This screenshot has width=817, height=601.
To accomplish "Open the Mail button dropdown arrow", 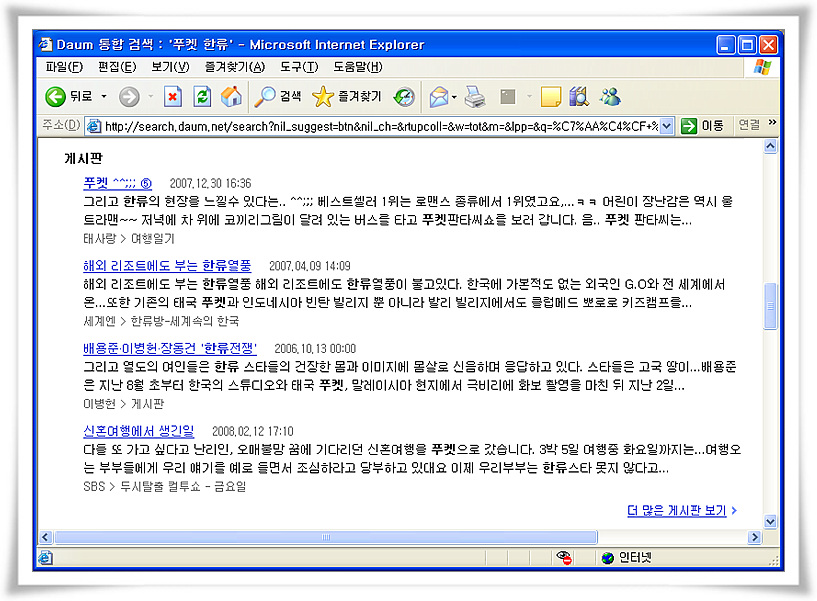I will click(x=454, y=97).
